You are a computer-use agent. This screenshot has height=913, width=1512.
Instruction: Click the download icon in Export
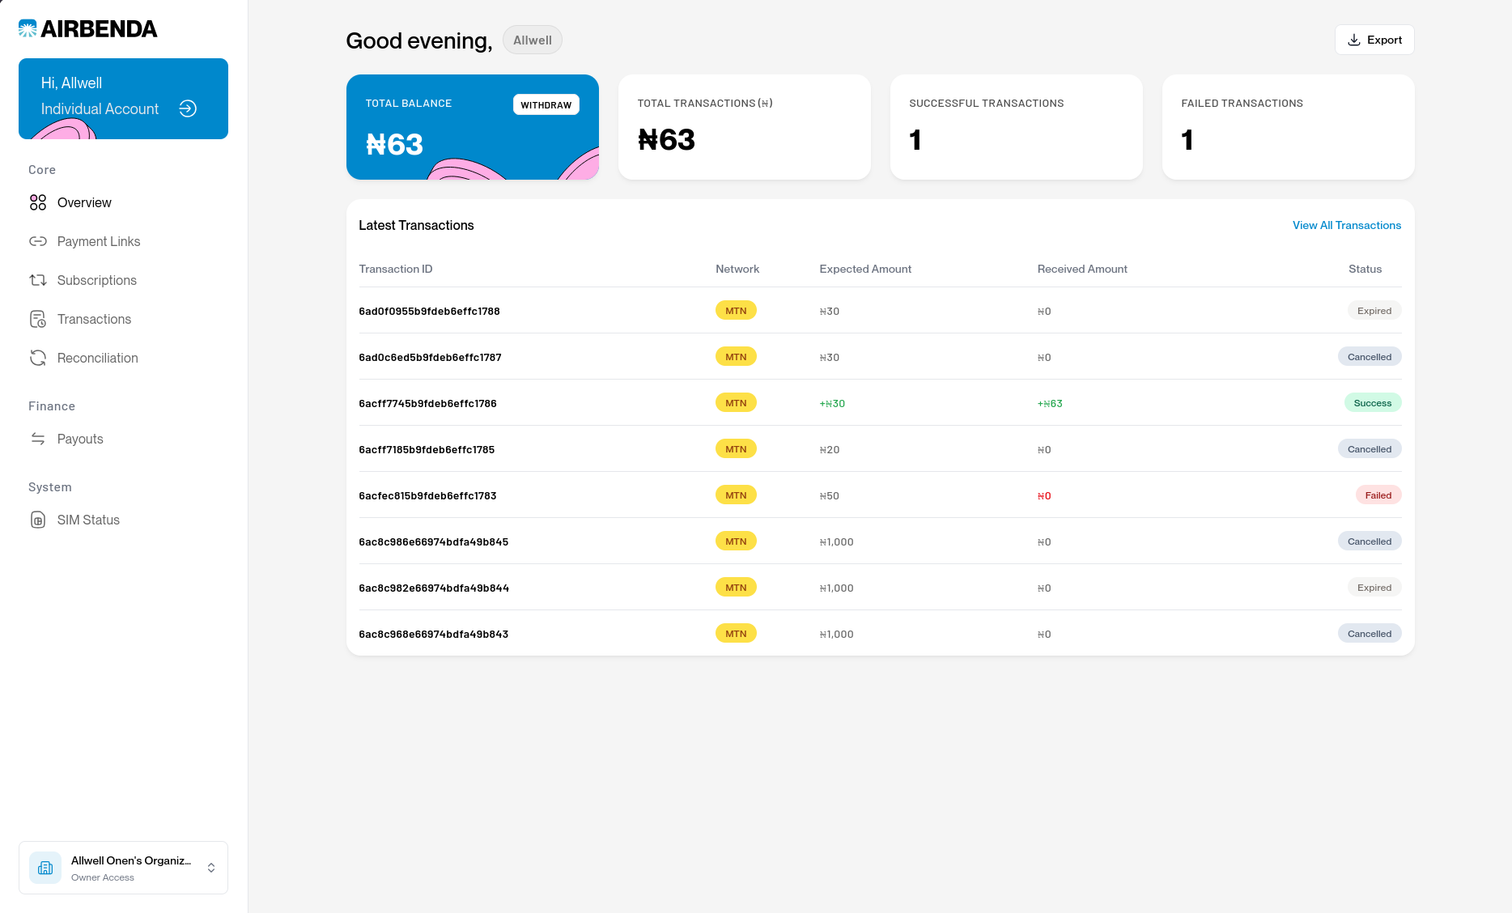coord(1354,40)
